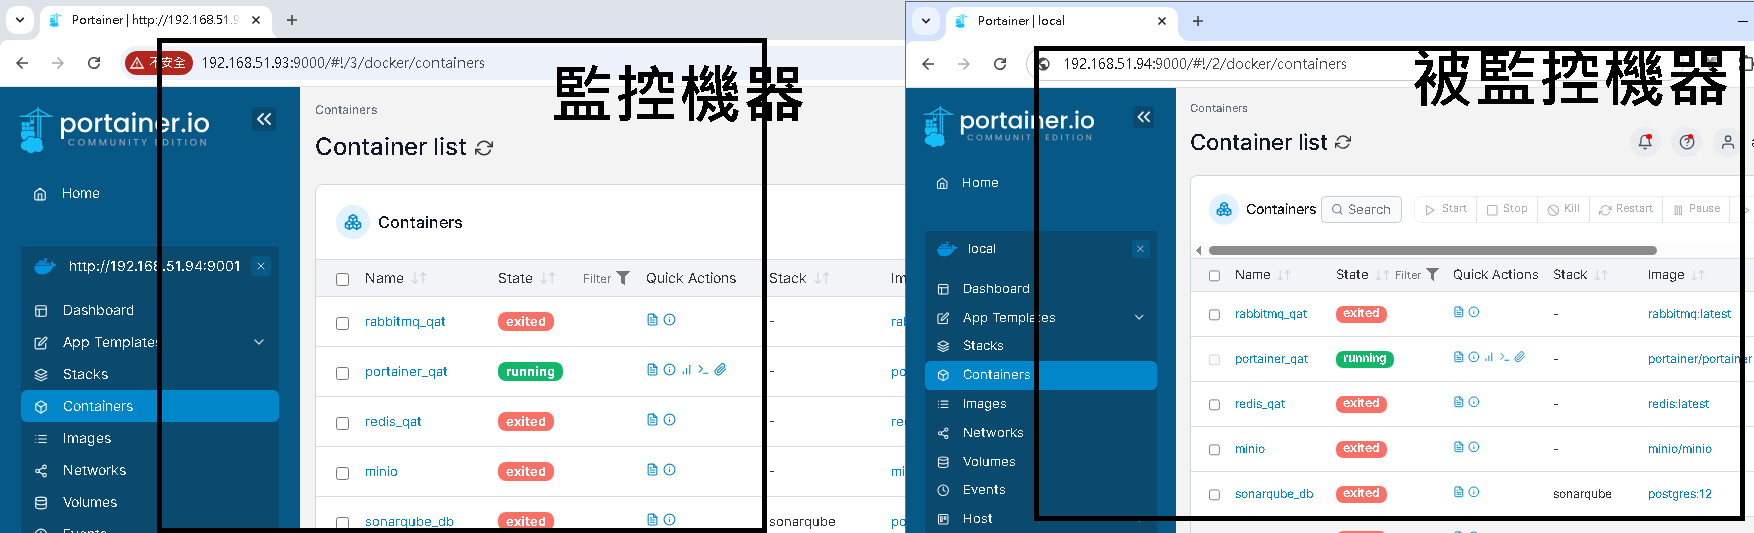Open logs for rabbitmq_qat in right window
The width and height of the screenshot is (1754, 533).
pyautogui.click(x=1459, y=312)
